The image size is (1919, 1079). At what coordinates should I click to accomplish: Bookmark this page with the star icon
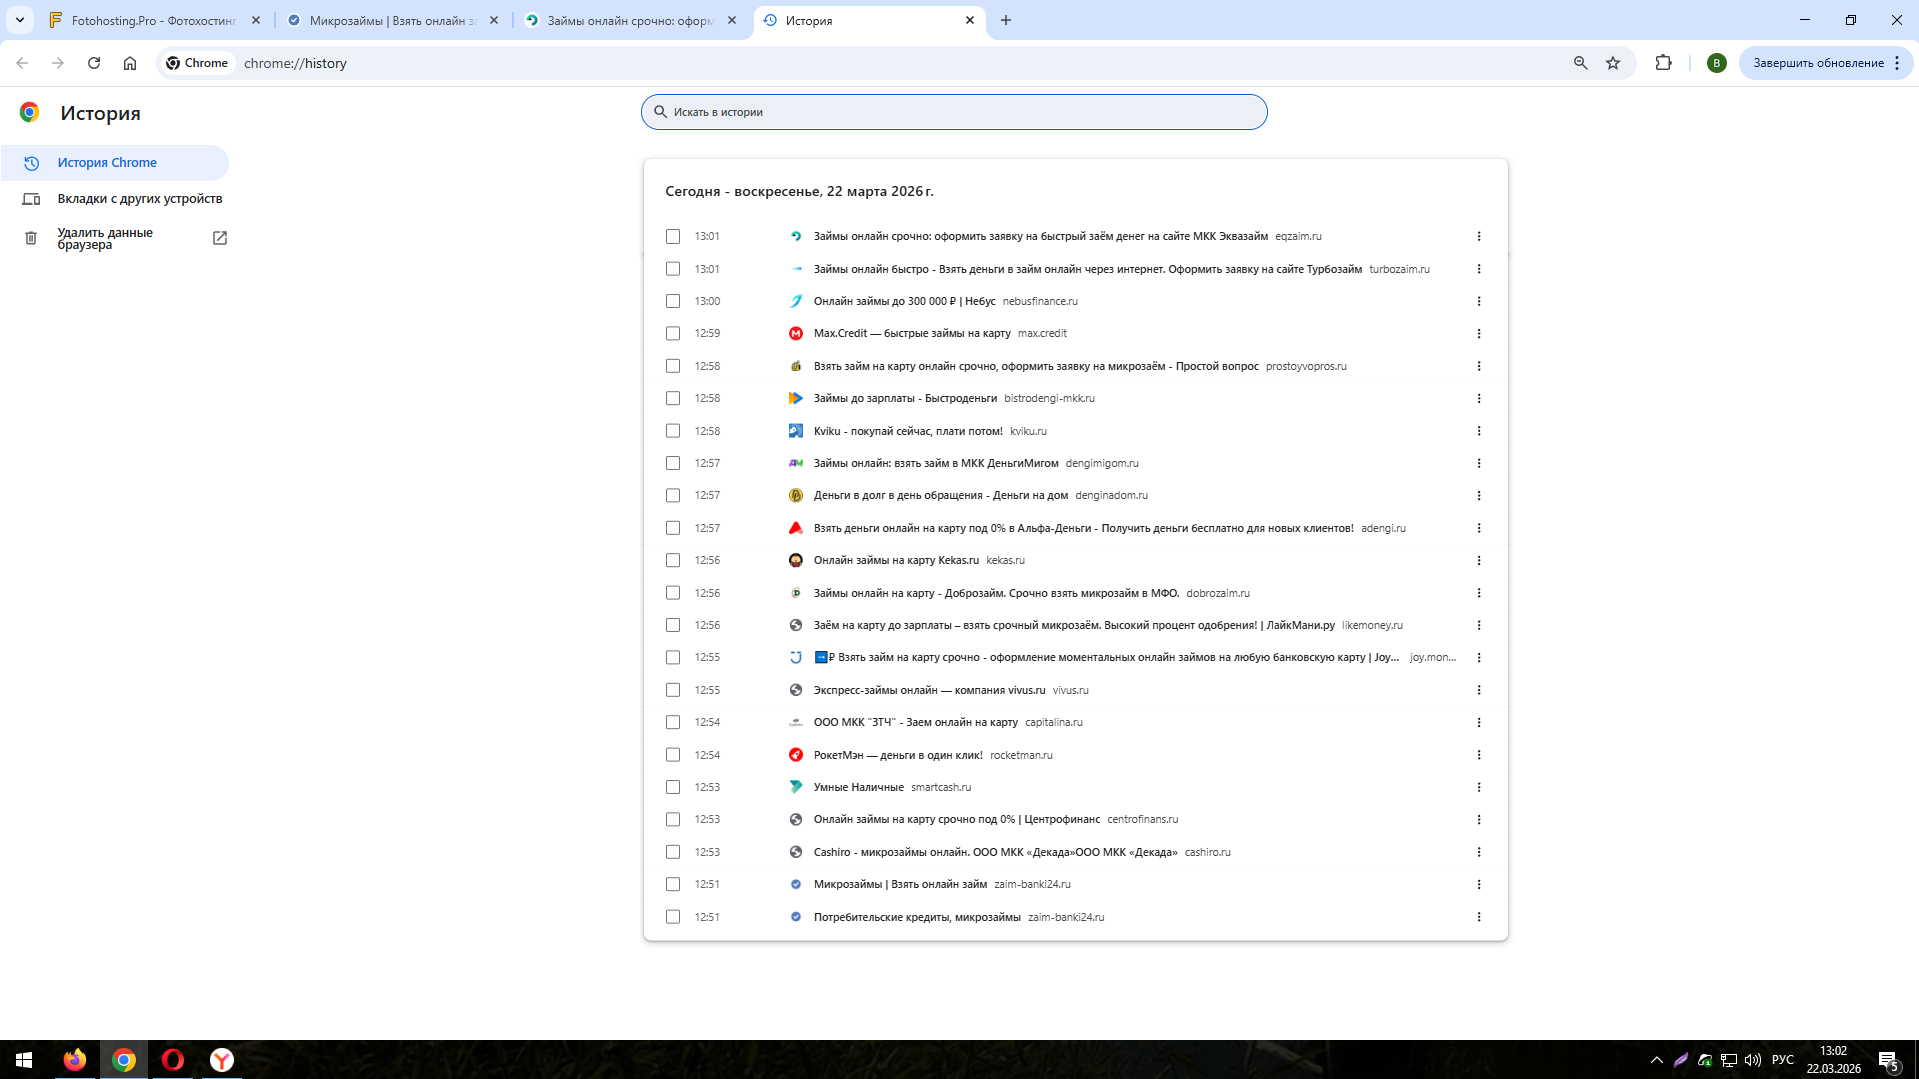[x=1613, y=63]
